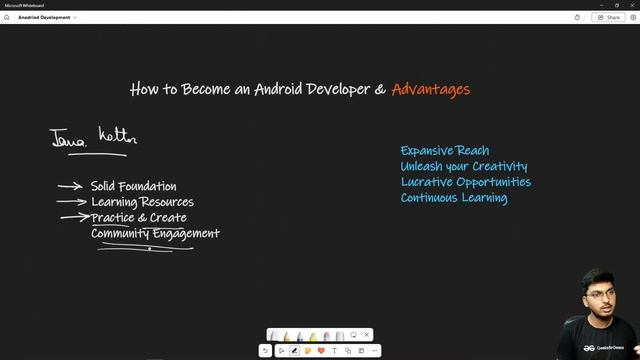This screenshot has width=640, height=360.
Task: Click the 'Unleash your Creativity' text
Action: coord(464,167)
